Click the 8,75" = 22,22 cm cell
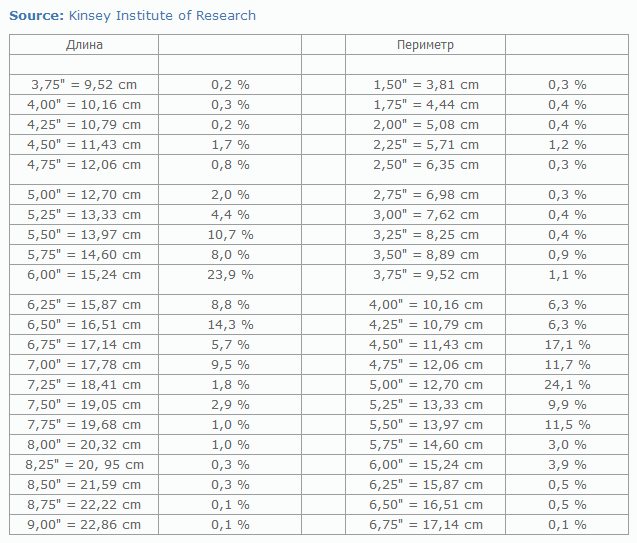Screen dimensions: 637x543 click(x=84, y=504)
